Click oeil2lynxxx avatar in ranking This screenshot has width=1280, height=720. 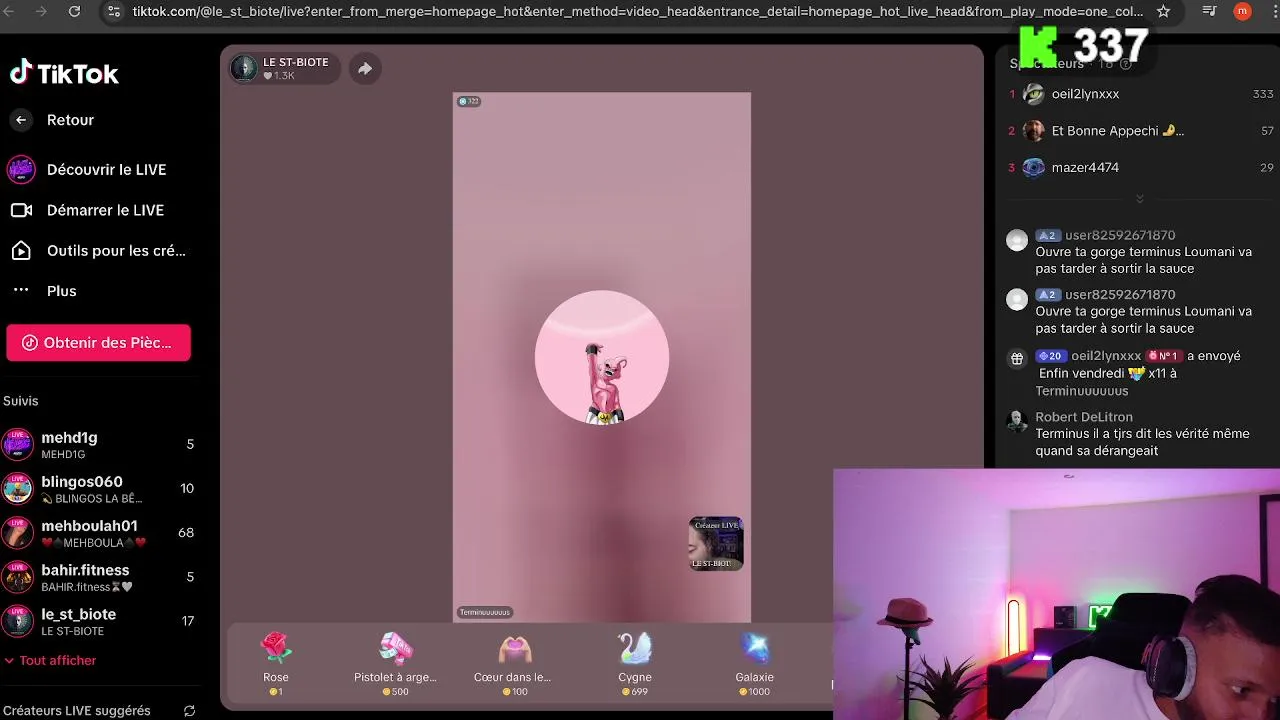(x=1034, y=94)
